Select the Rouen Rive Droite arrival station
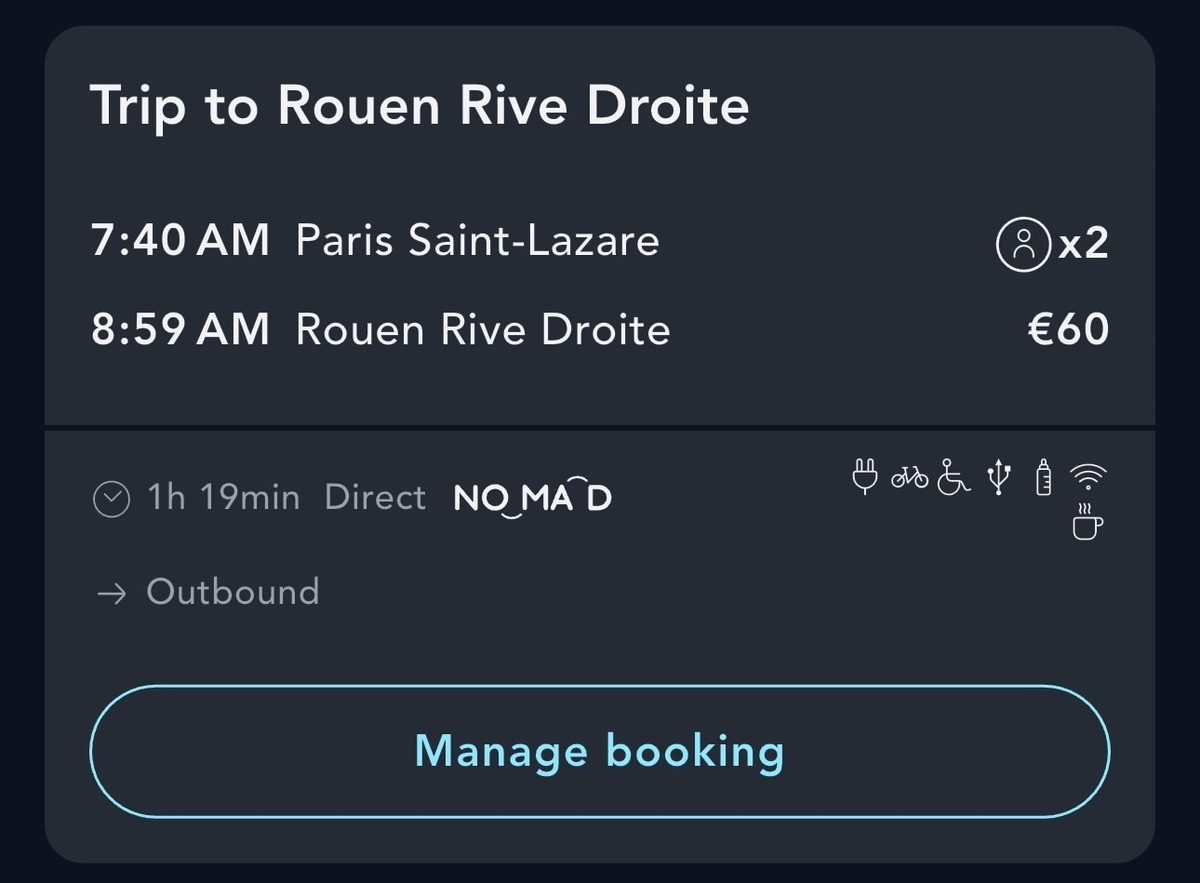This screenshot has height=883, width=1200. pyautogui.click(x=482, y=330)
